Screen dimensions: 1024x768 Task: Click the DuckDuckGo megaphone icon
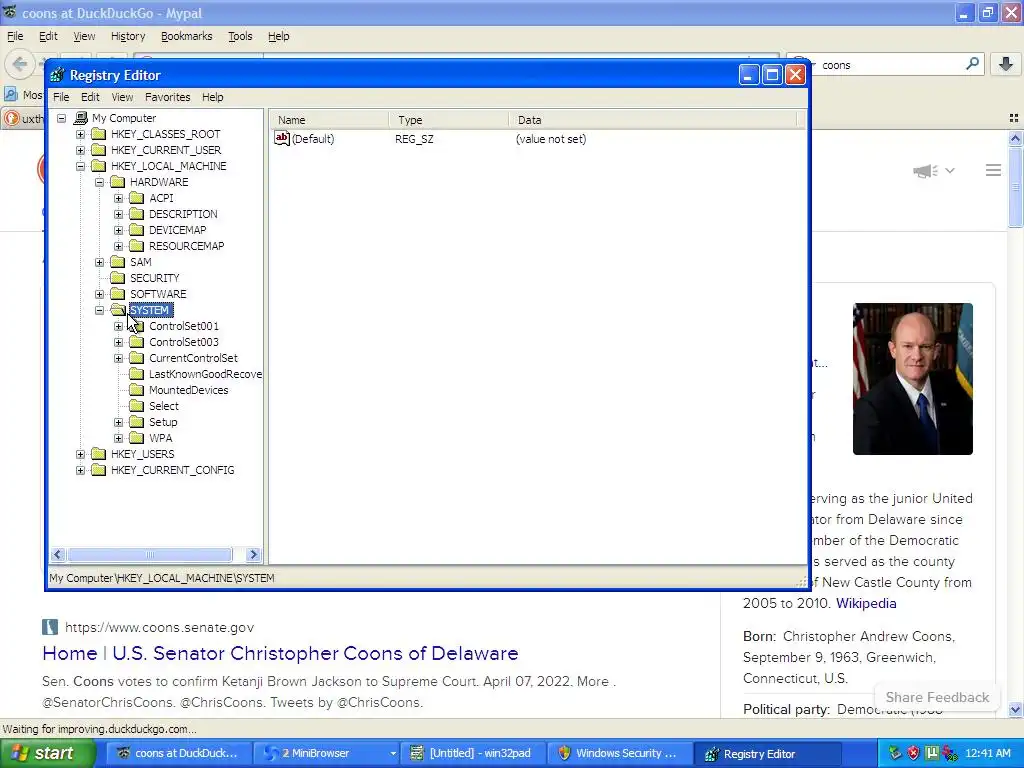click(x=925, y=171)
